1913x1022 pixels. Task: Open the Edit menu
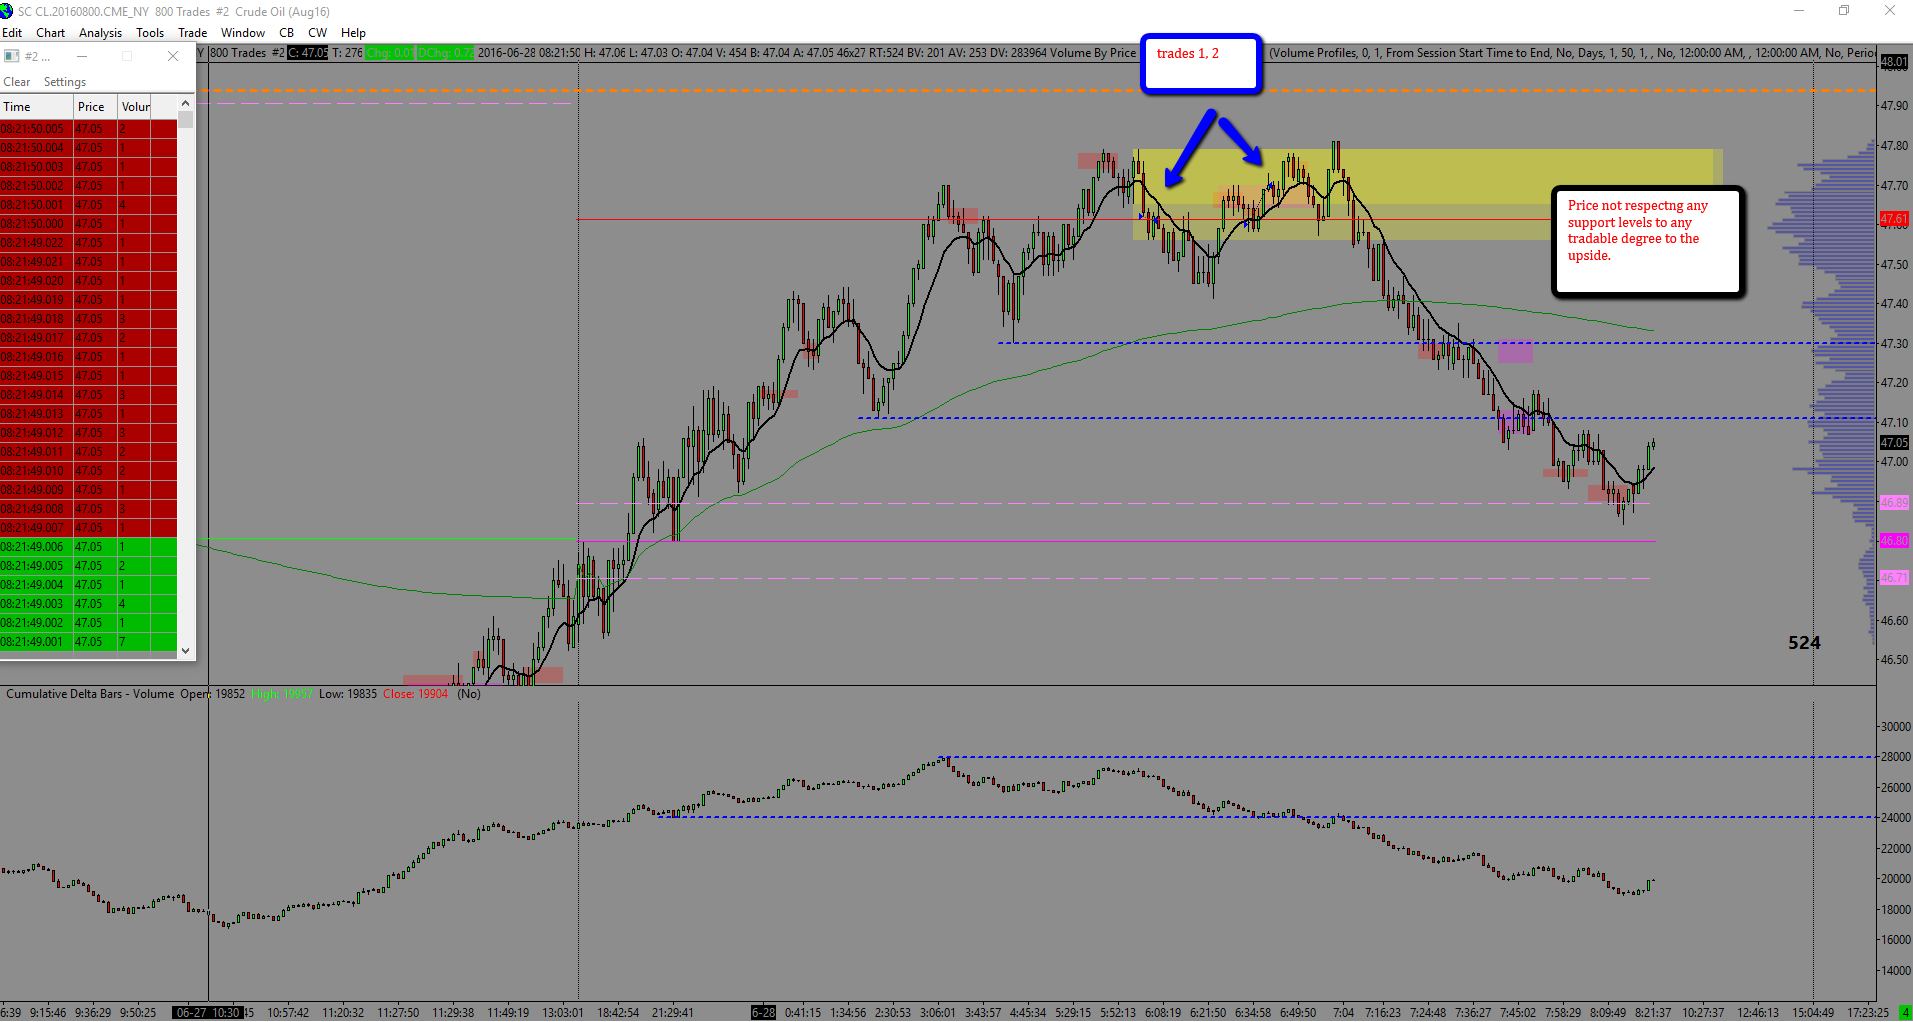coord(12,33)
